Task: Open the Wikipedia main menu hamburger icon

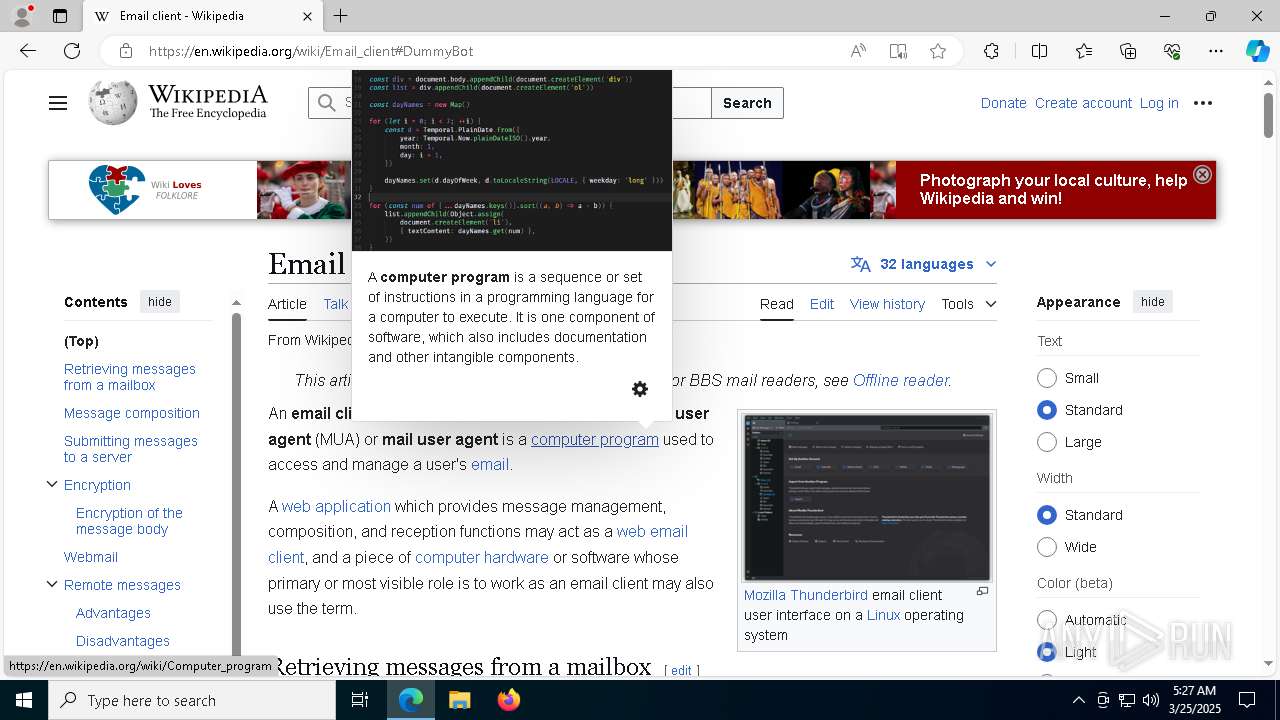Action: click(58, 103)
